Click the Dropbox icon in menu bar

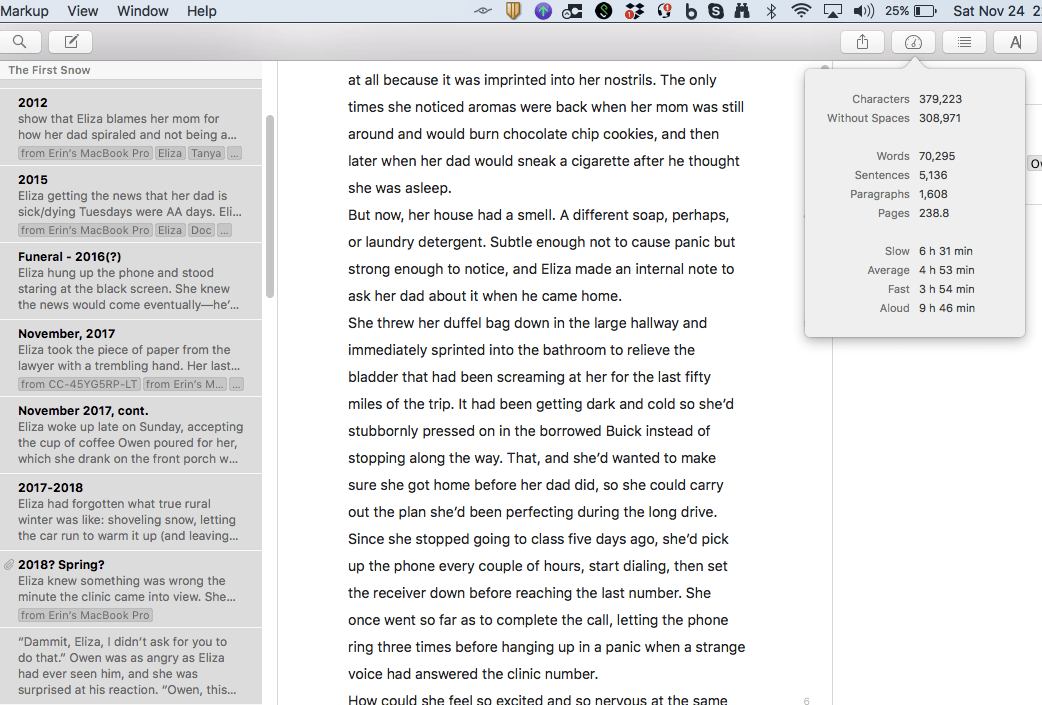633,11
